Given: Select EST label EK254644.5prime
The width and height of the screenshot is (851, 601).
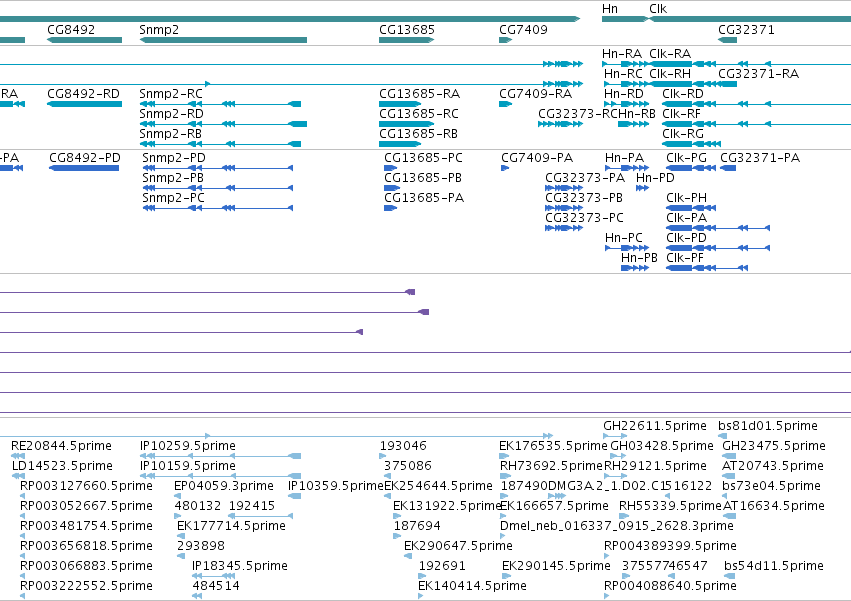Looking at the screenshot, I should pyautogui.click(x=438, y=486).
